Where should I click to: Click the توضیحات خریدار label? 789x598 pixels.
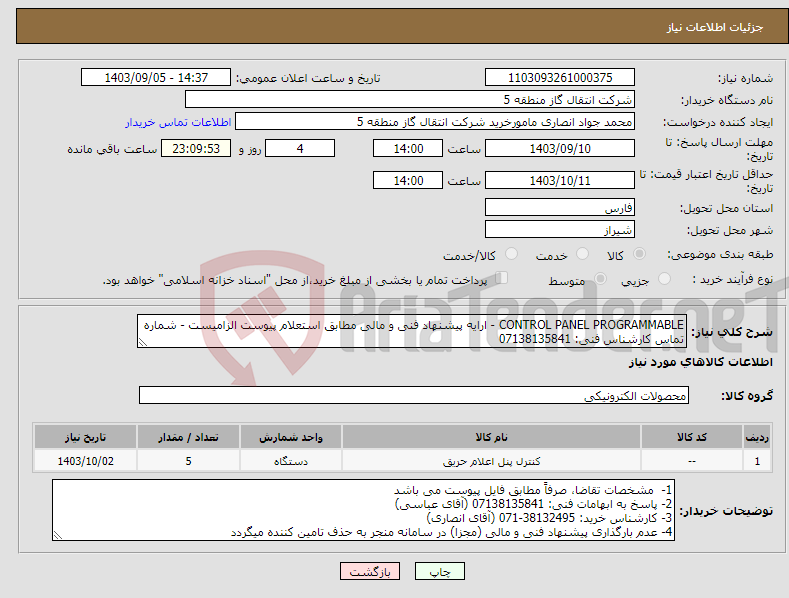click(x=726, y=511)
